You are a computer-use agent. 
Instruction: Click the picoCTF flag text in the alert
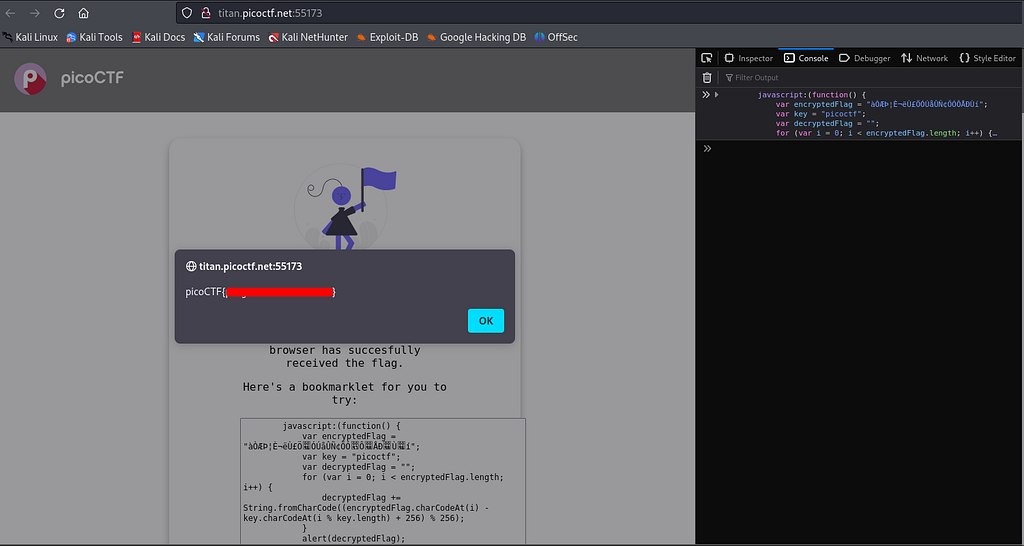(261, 292)
